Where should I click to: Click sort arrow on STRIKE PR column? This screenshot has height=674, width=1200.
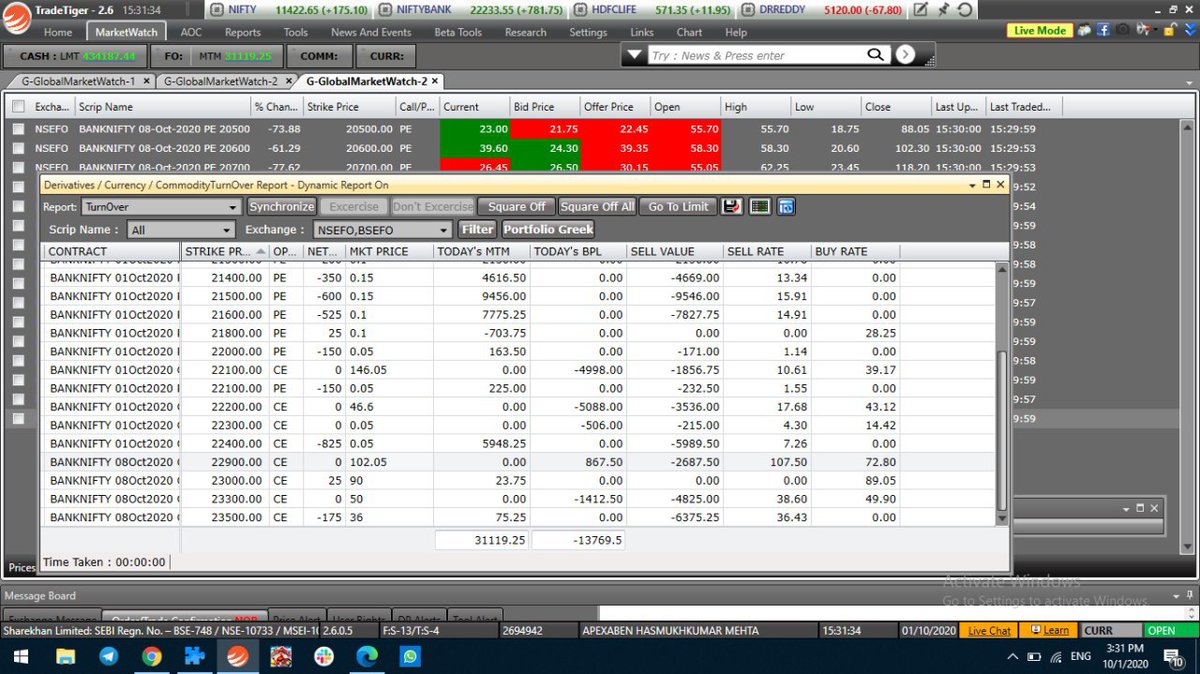pos(262,251)
